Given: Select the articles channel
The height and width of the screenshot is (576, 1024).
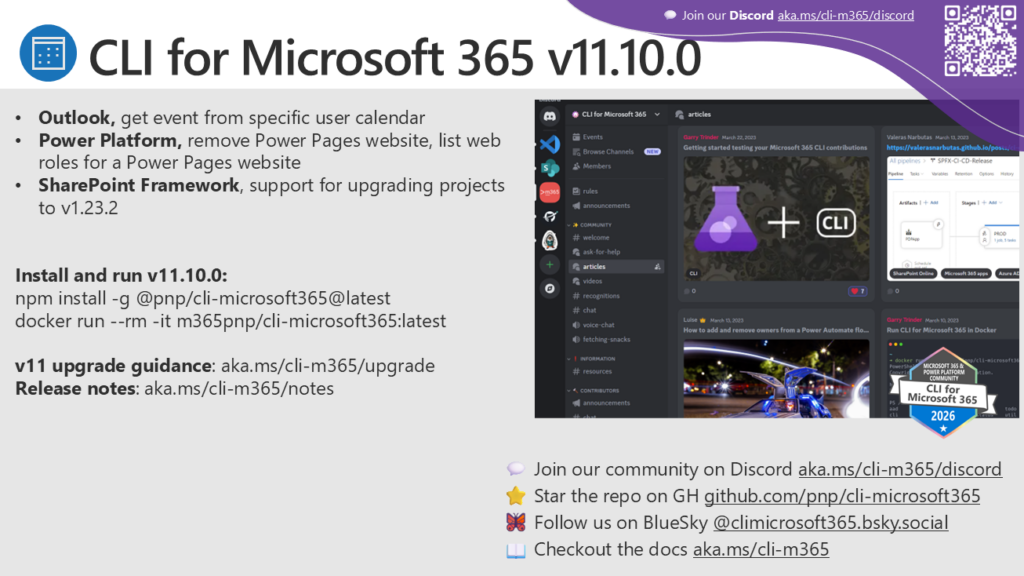Looking at the screenshot, I should 616,266.
